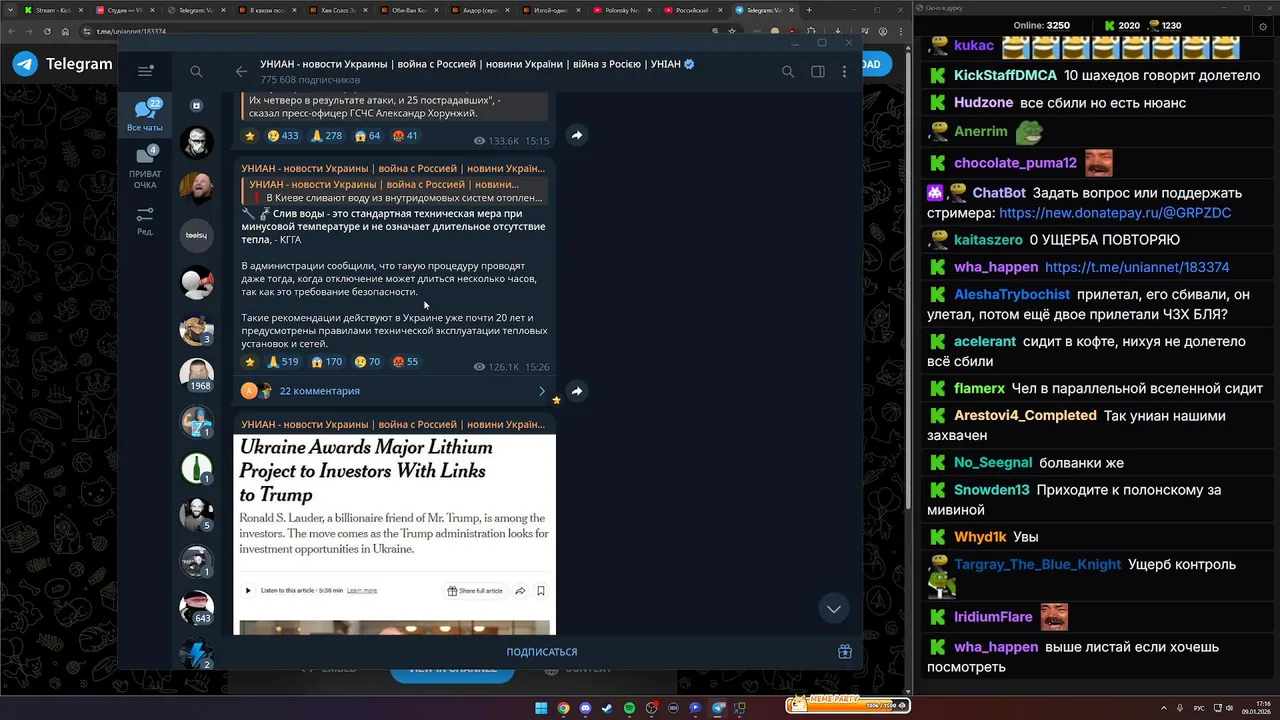Open the toolsy chat avatar

(197, 235)
